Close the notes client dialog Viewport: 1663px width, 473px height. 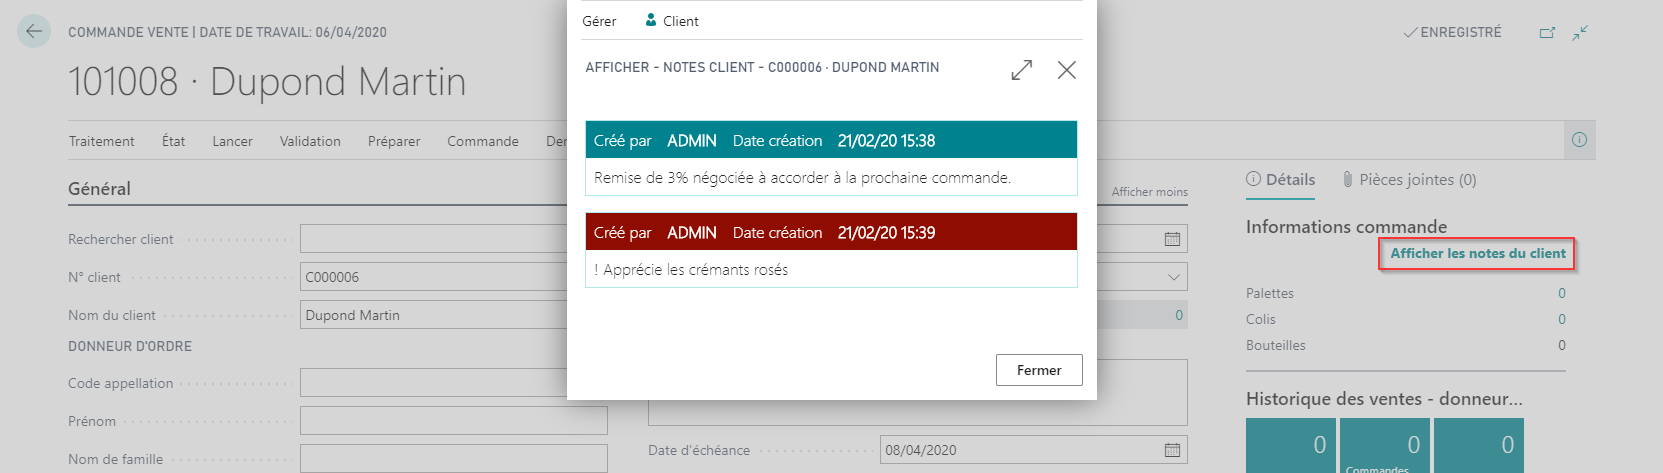coord(1067,70)
